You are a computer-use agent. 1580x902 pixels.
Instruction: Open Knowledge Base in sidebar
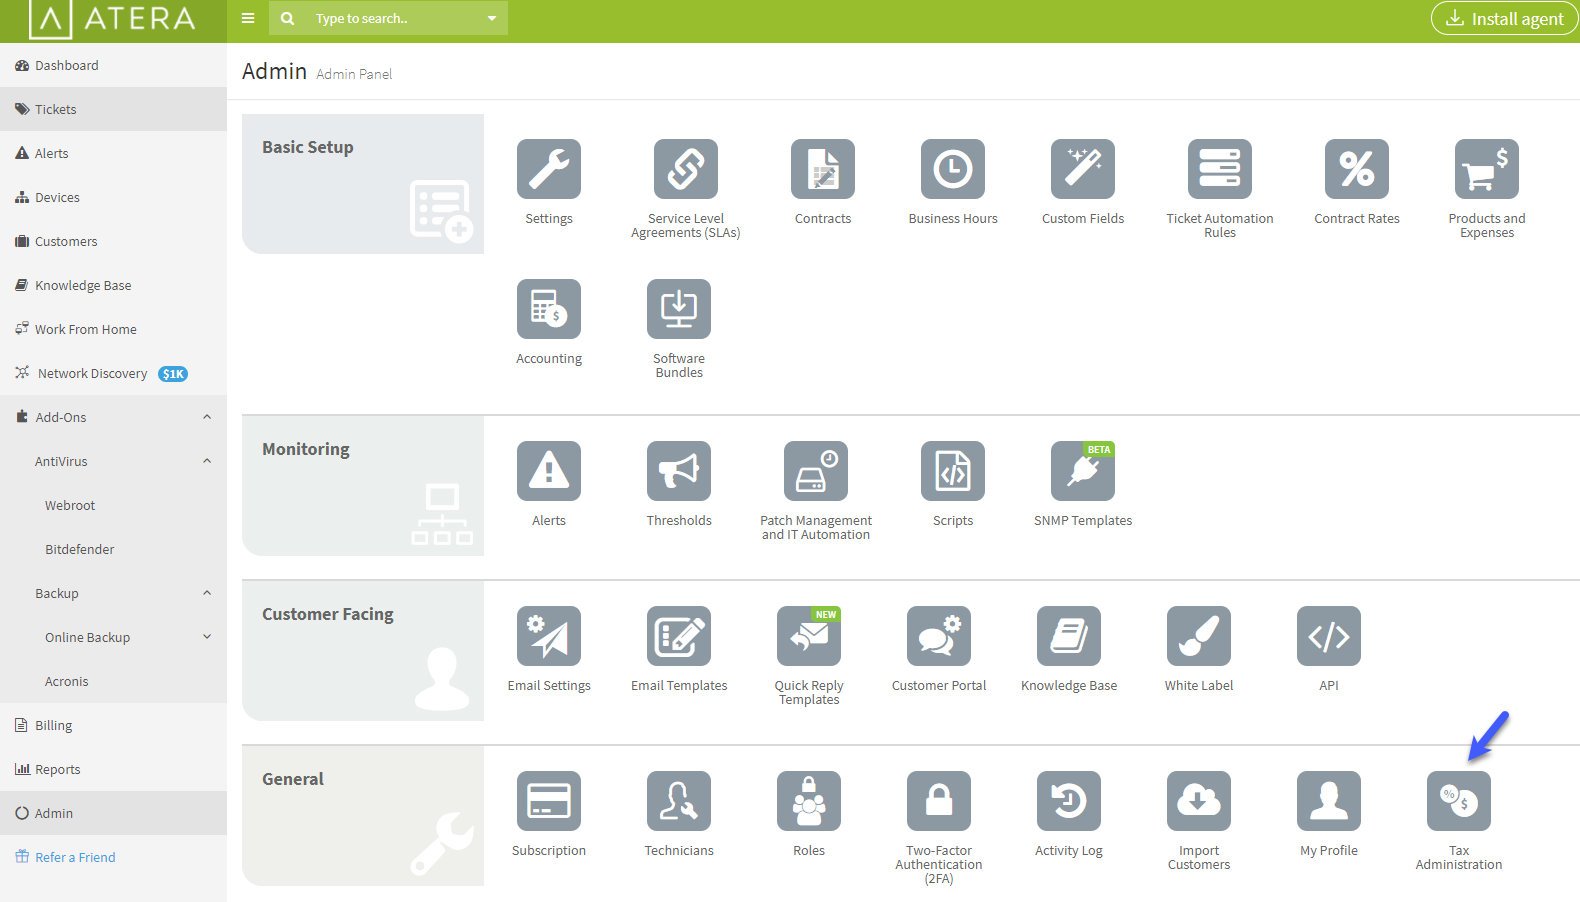tap(113, 285)
